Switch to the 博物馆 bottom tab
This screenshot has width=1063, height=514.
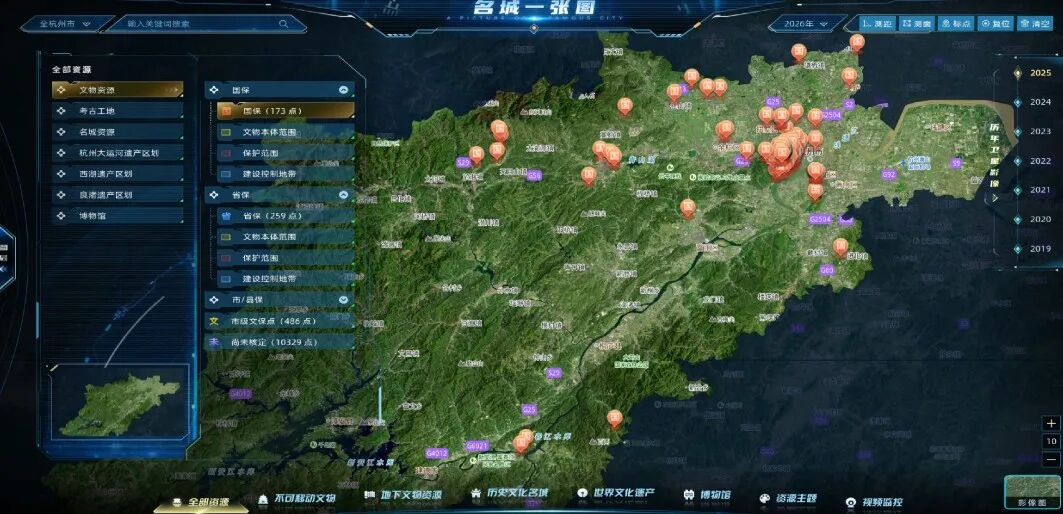click(707, 495)
